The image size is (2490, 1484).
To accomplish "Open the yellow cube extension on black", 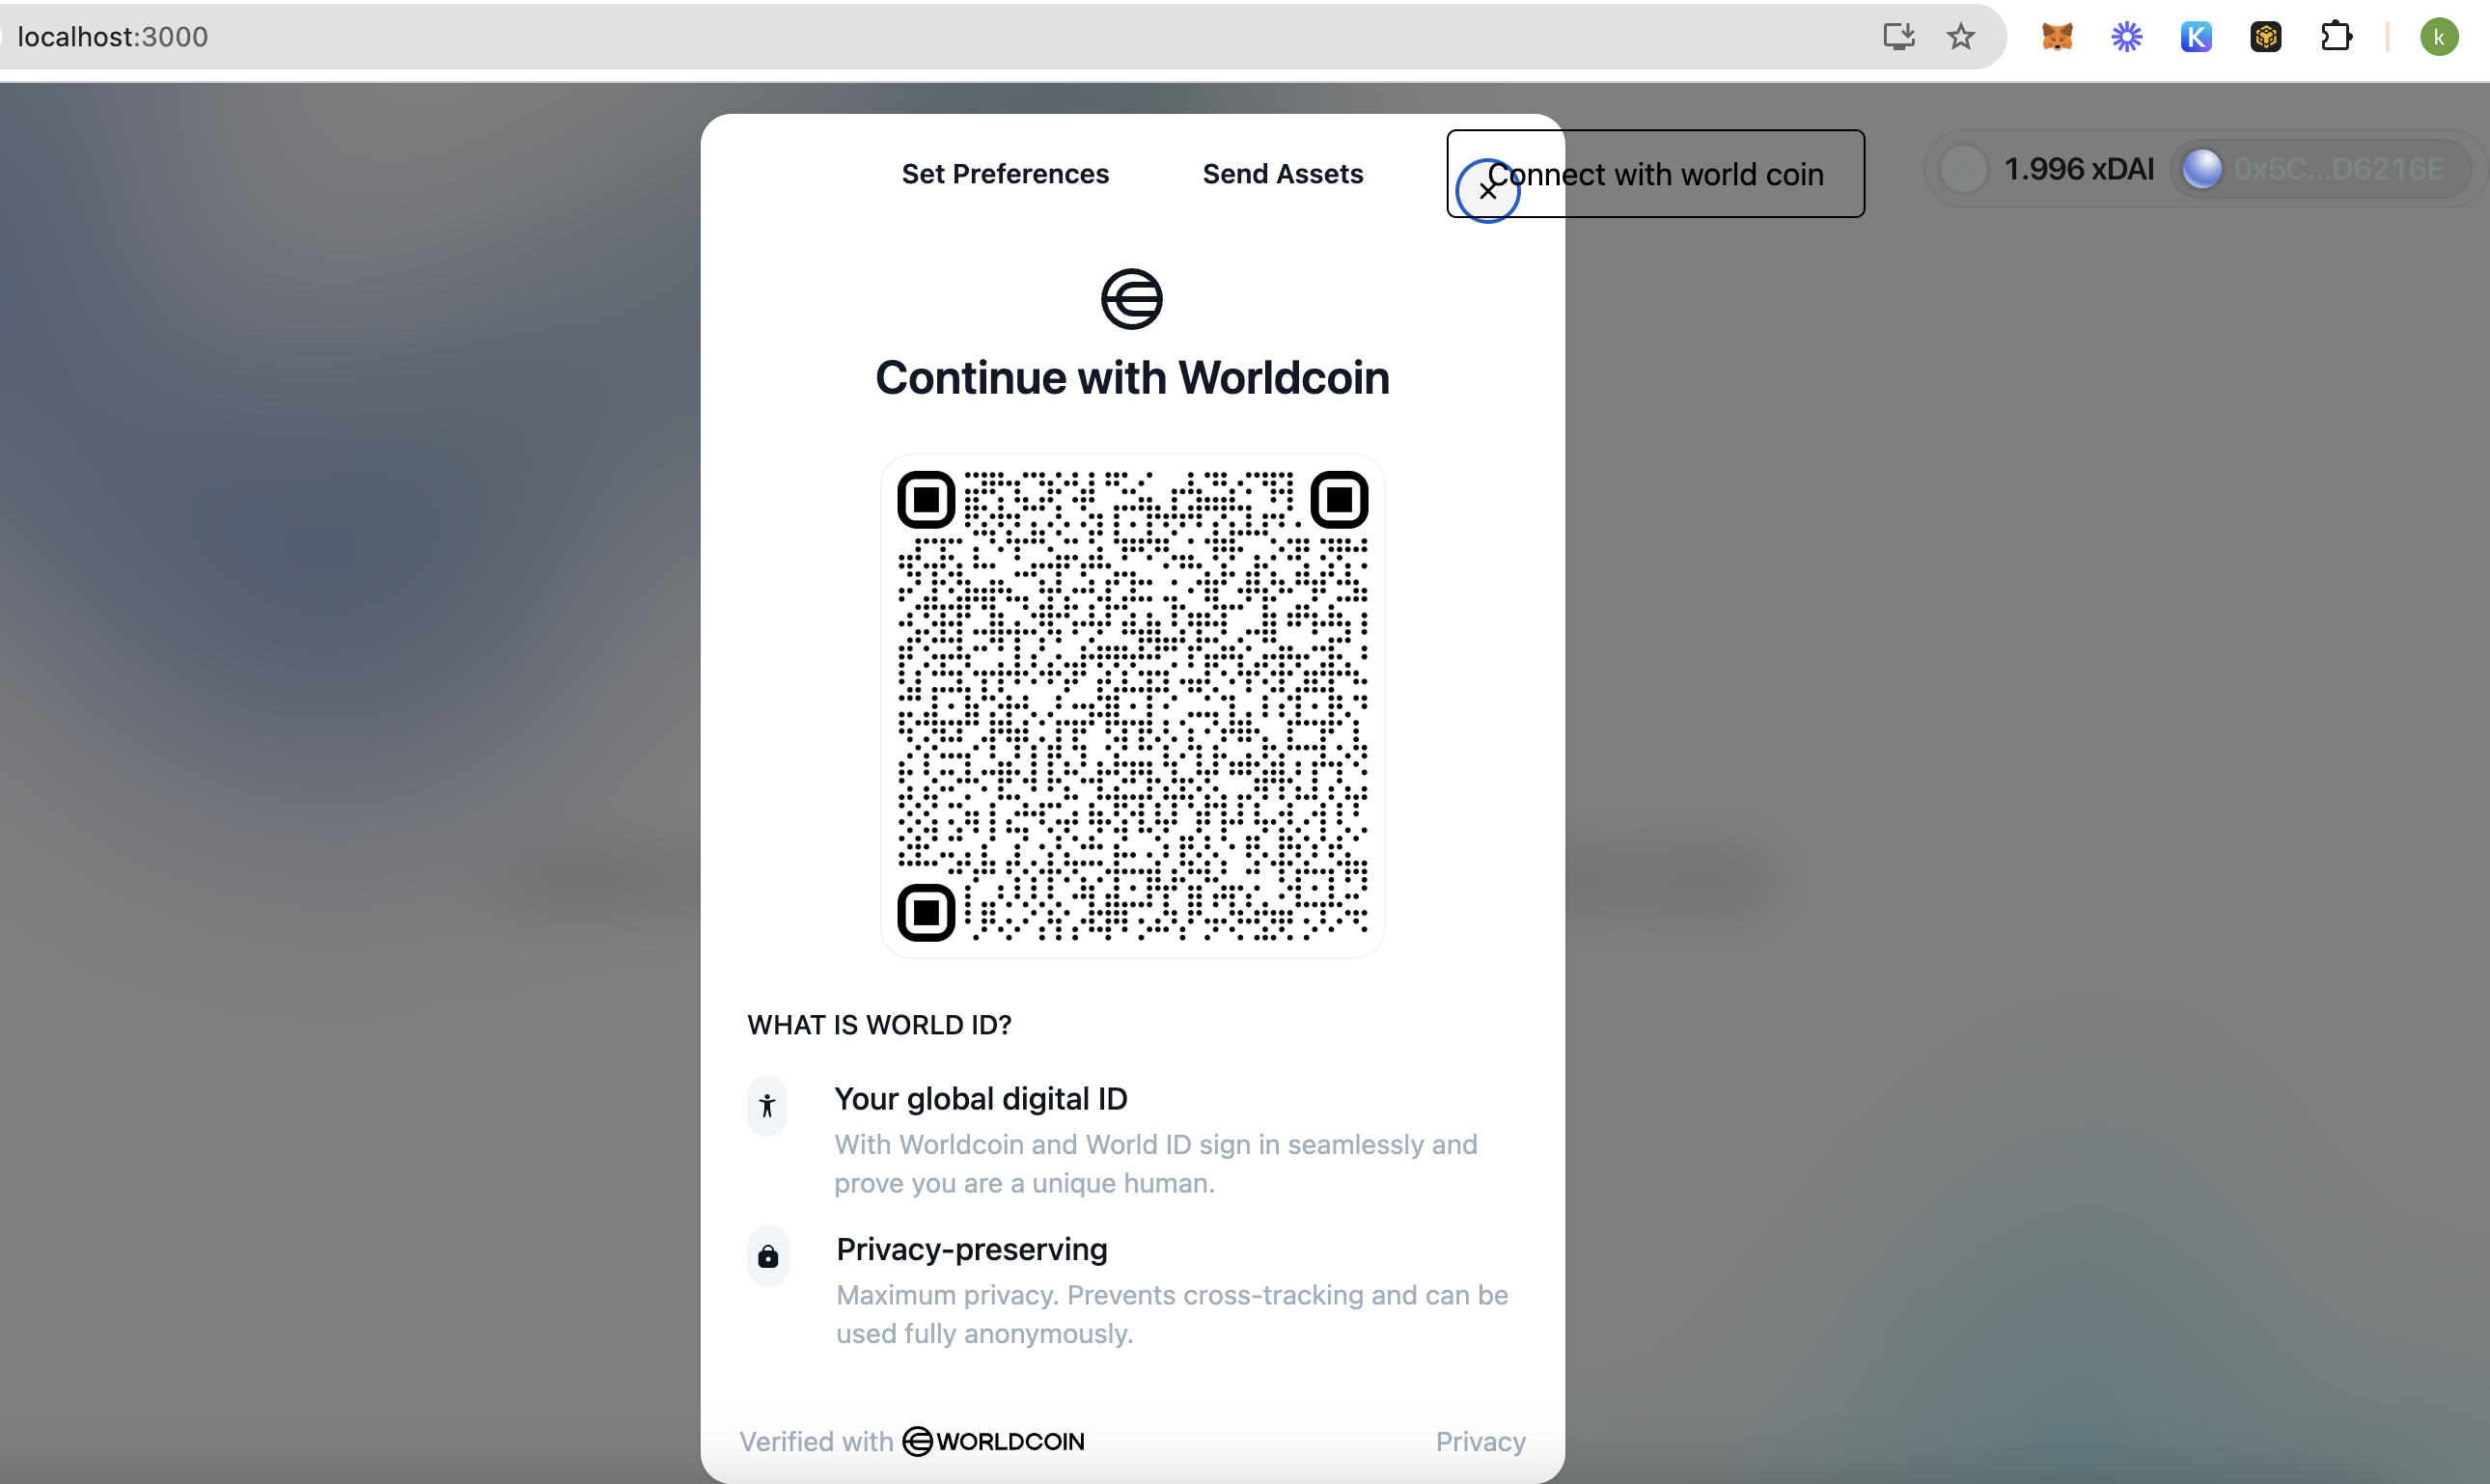I will tap(2265, 37).
